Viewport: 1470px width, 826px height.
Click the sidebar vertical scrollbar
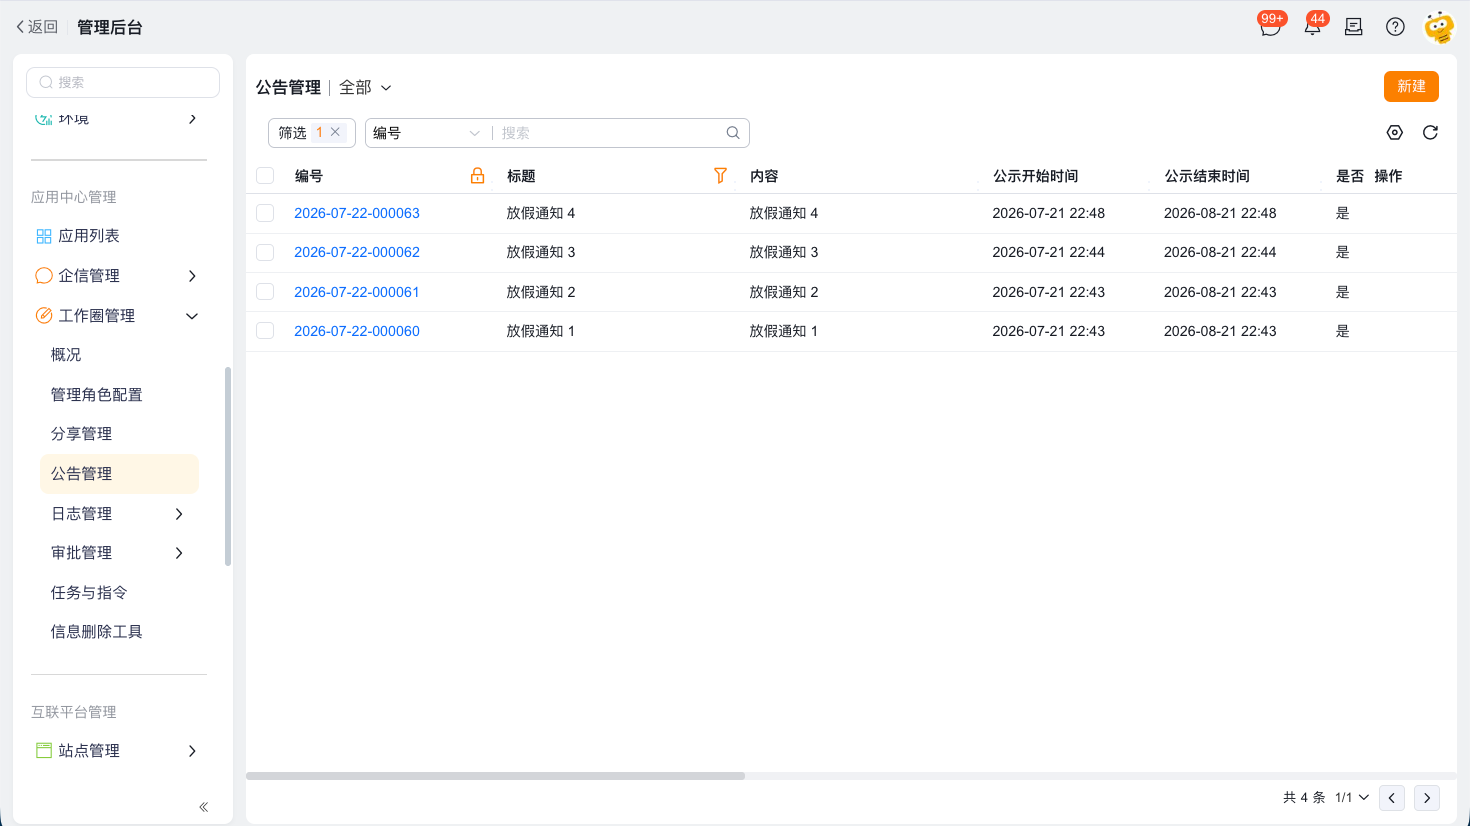228,467
